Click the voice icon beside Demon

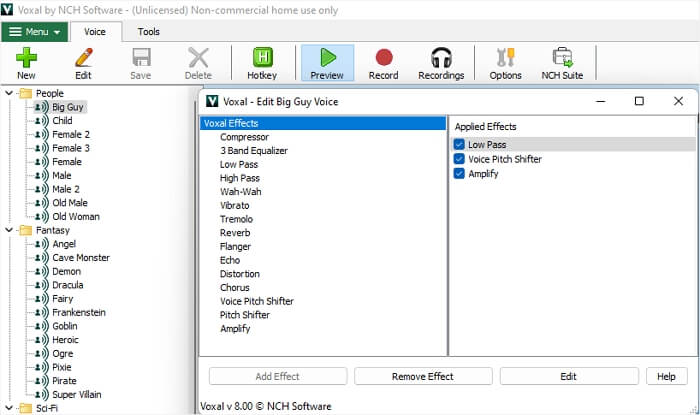pyautogui.click(x=42, y=271)
